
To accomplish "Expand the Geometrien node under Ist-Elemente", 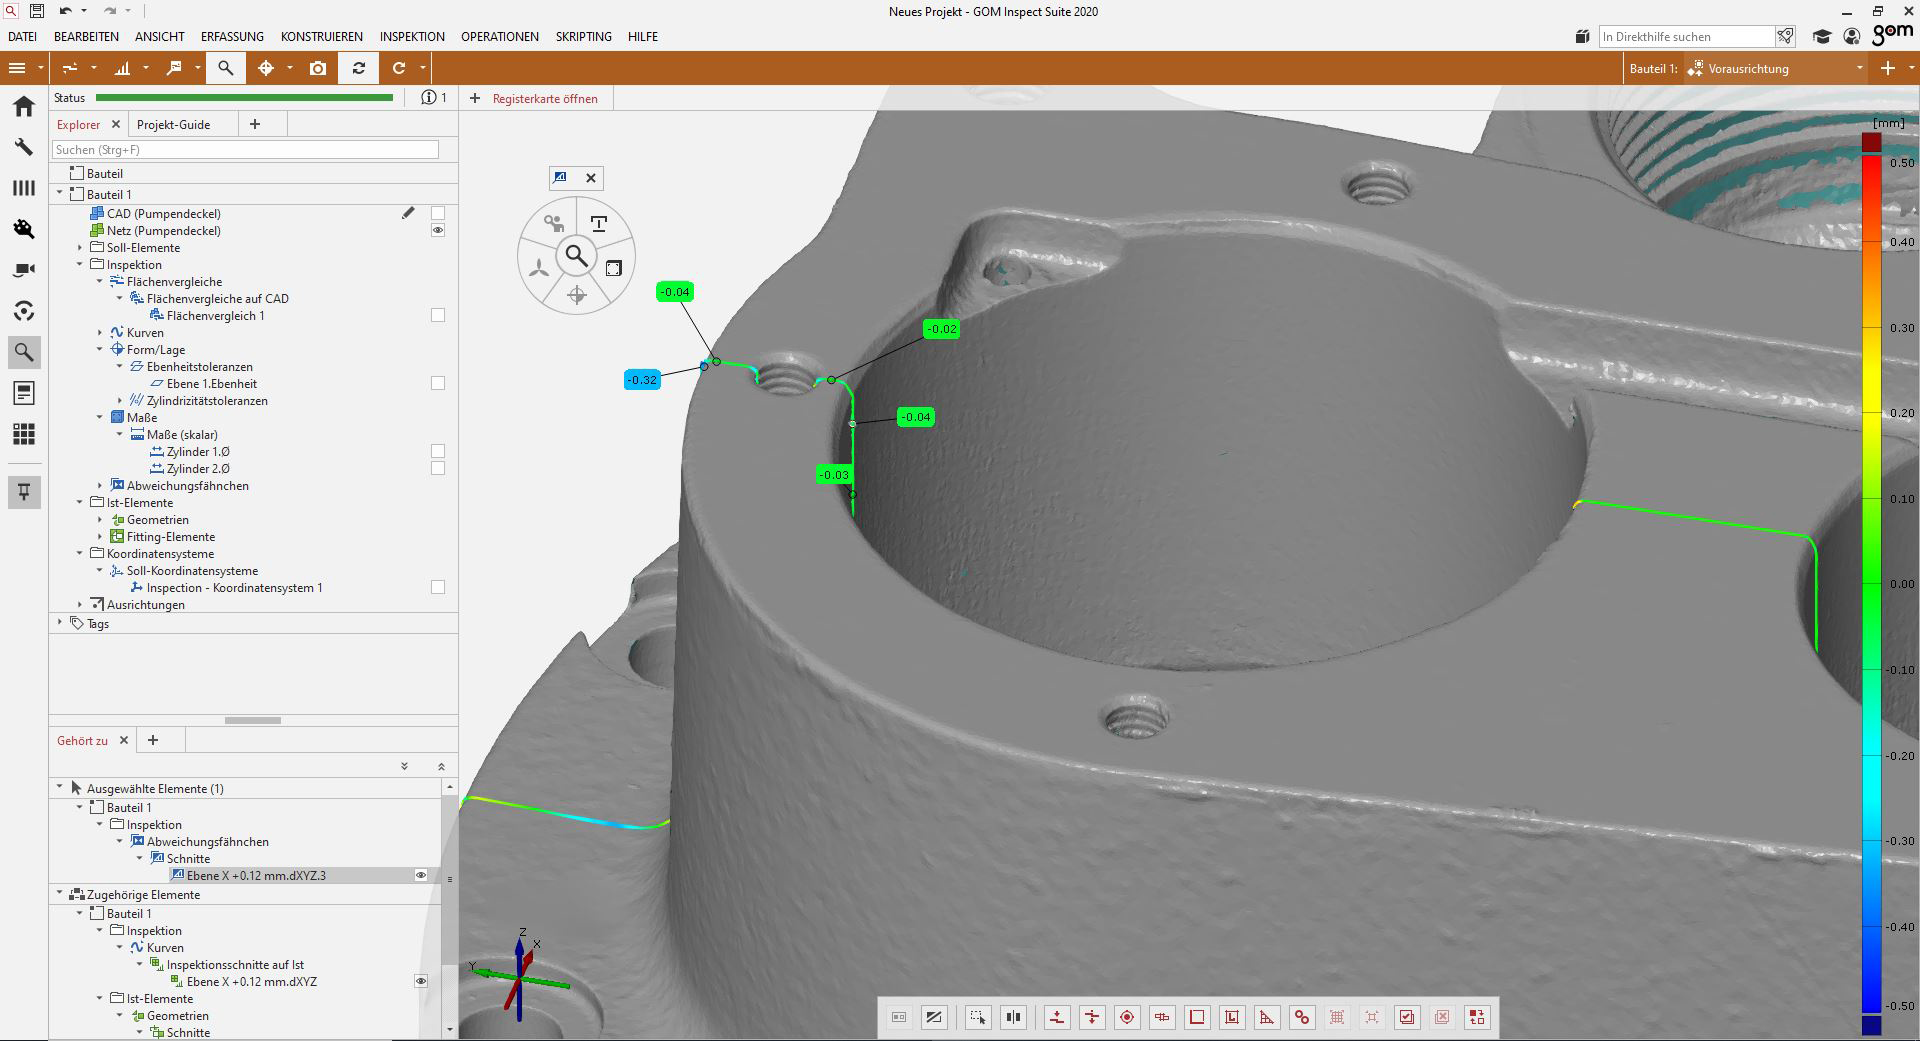I will point(100,519).
